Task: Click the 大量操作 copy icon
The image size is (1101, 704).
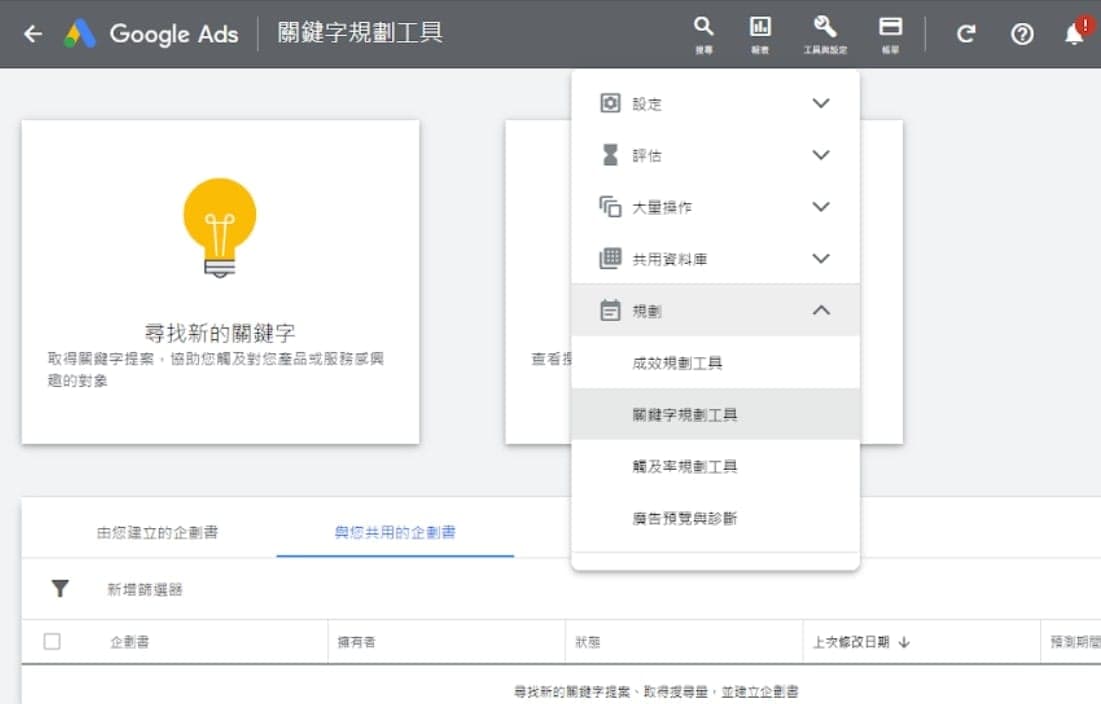Action: click(610, 206)
